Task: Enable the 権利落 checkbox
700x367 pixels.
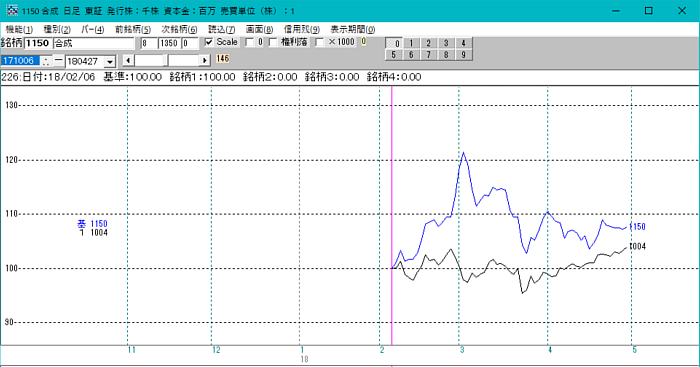Action: [273, 42]
